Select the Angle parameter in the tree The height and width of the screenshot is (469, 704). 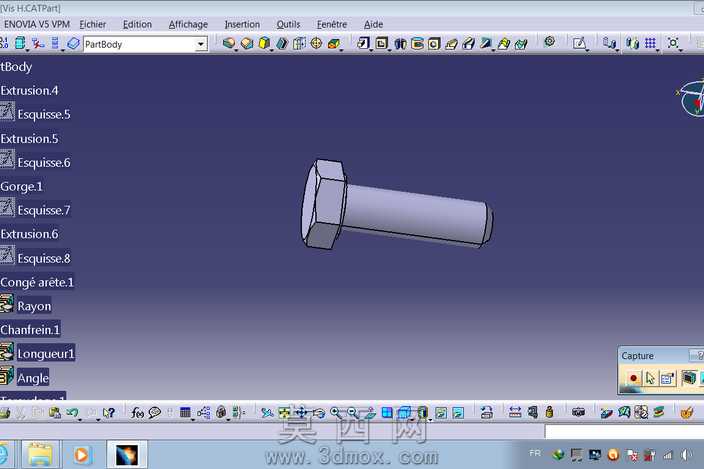coord(33,378)
